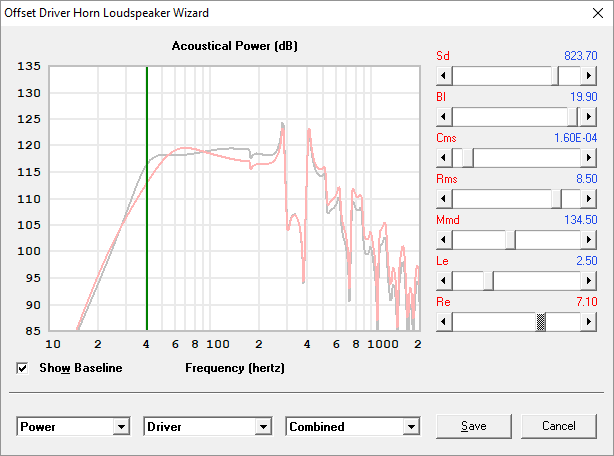The image size is (614, 456).
Task: Click the Acoustical Power (dB) chart title
Action: (x=235, y=46)
